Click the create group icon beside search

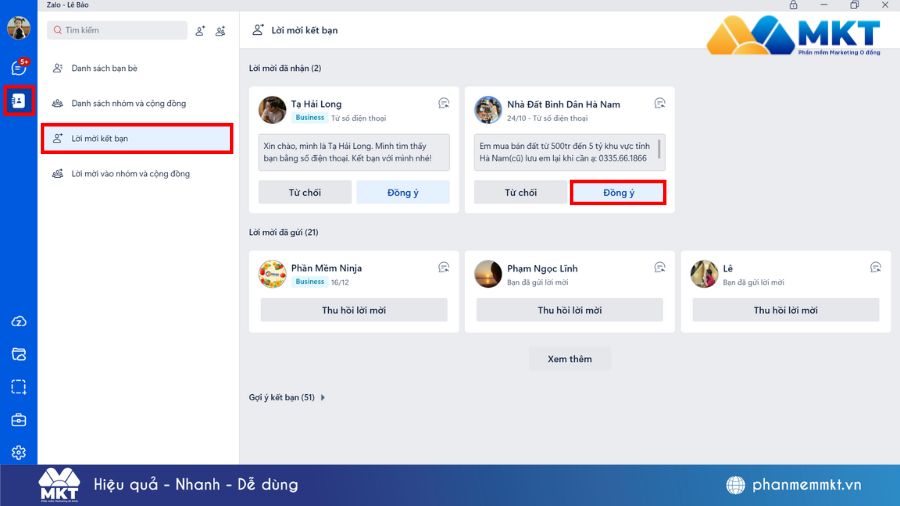click(x=221, y=31)
